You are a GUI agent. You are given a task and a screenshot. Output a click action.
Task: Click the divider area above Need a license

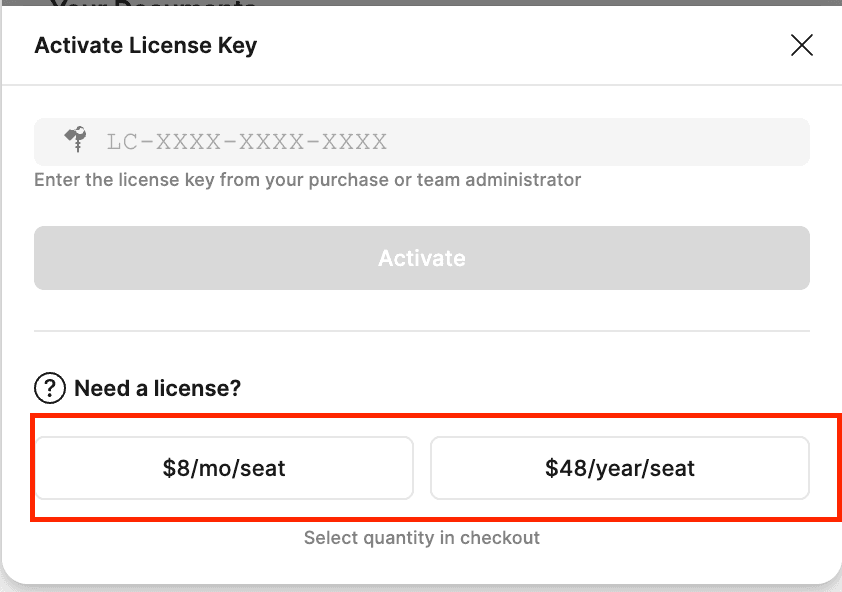[x=421, y=331]
